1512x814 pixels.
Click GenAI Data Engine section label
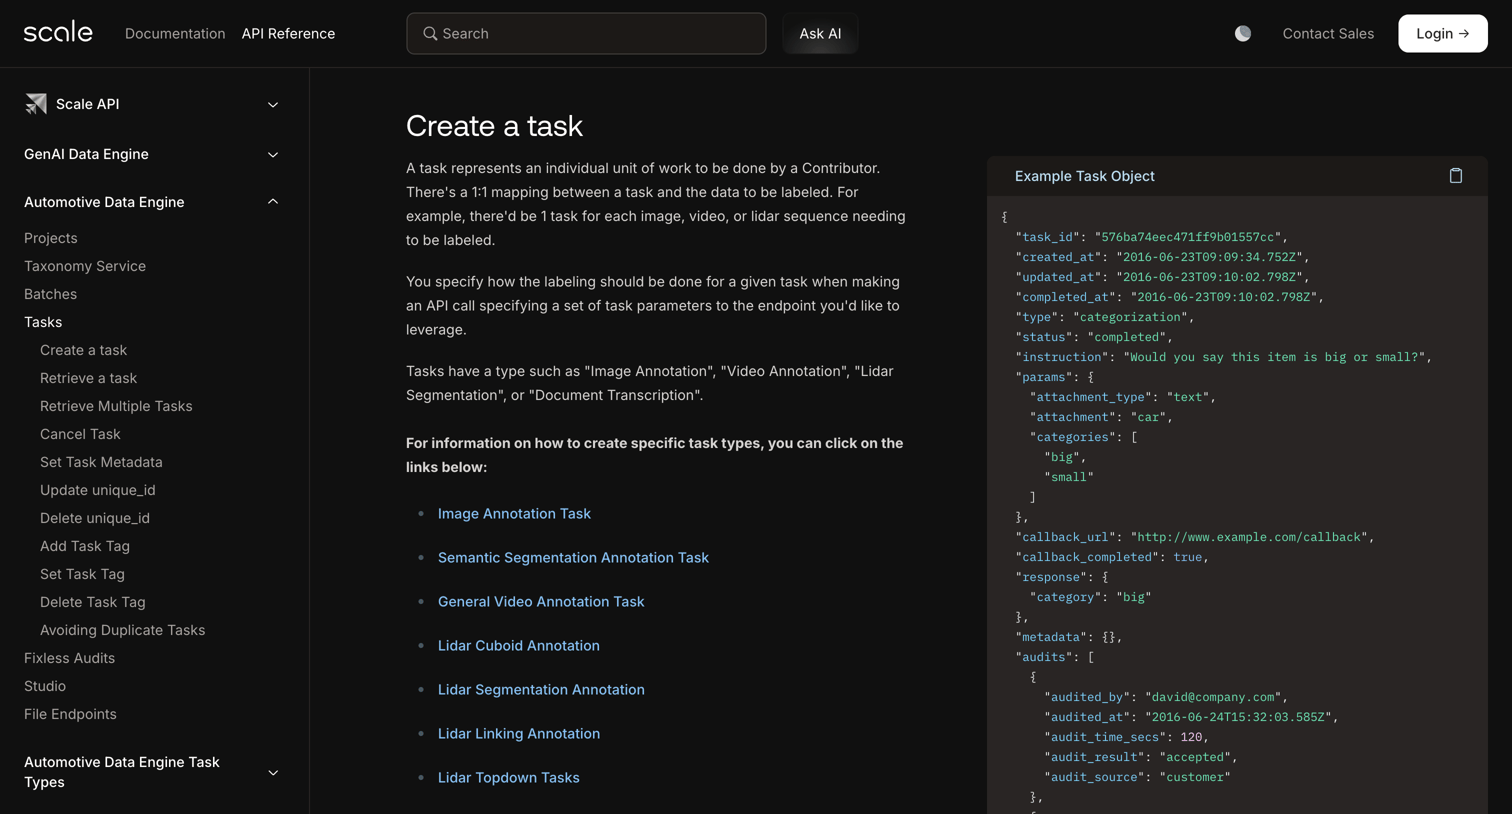click(x=86, y=154)
